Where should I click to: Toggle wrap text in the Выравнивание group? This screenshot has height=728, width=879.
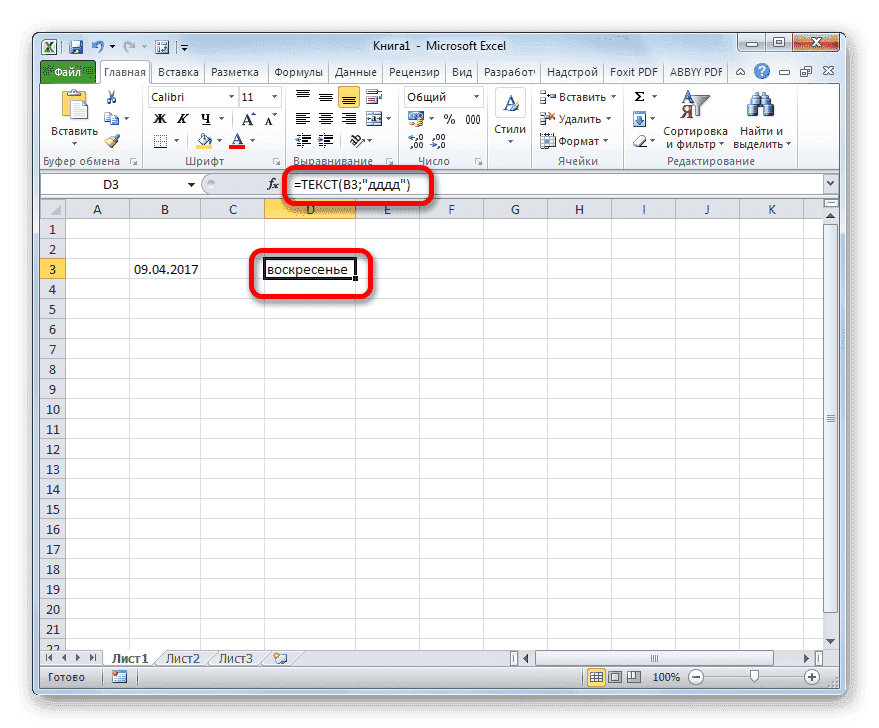coord(373,97)
